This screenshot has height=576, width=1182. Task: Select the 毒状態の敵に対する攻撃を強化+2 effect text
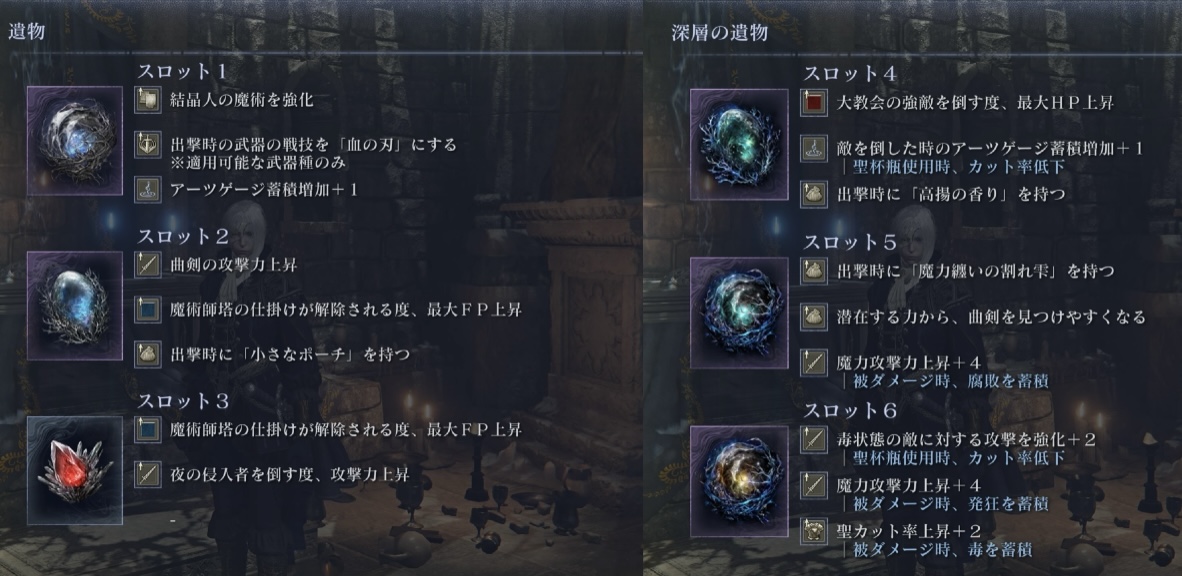966,439
